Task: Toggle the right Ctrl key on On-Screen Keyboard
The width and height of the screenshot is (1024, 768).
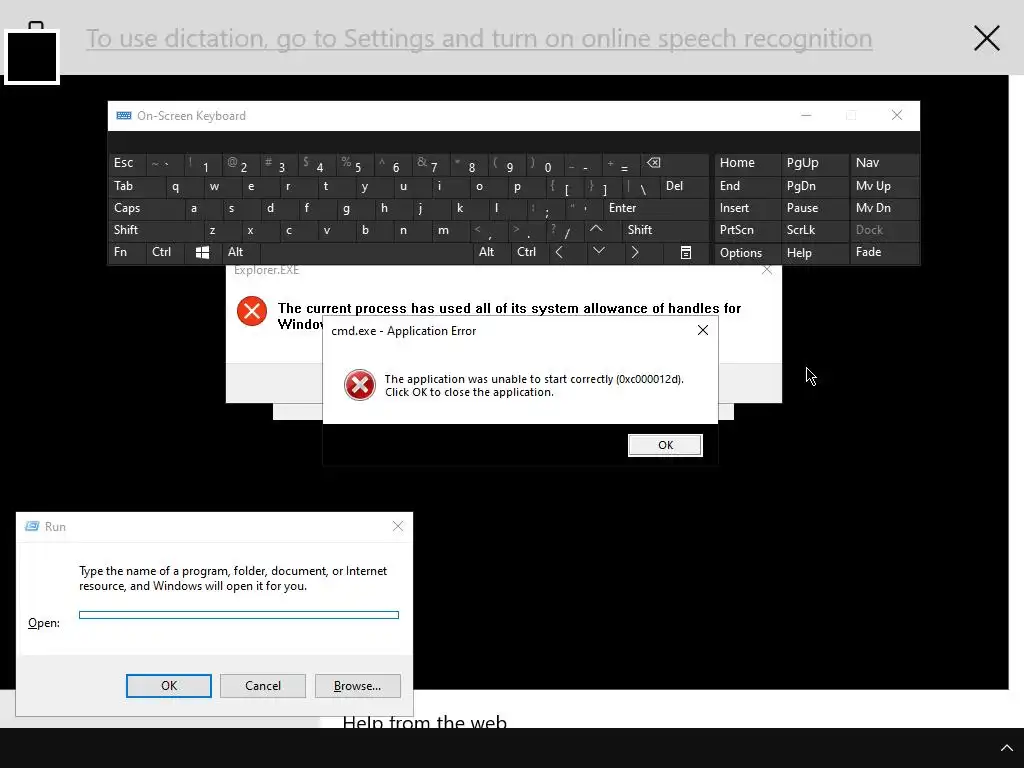Action: point(529,252)
